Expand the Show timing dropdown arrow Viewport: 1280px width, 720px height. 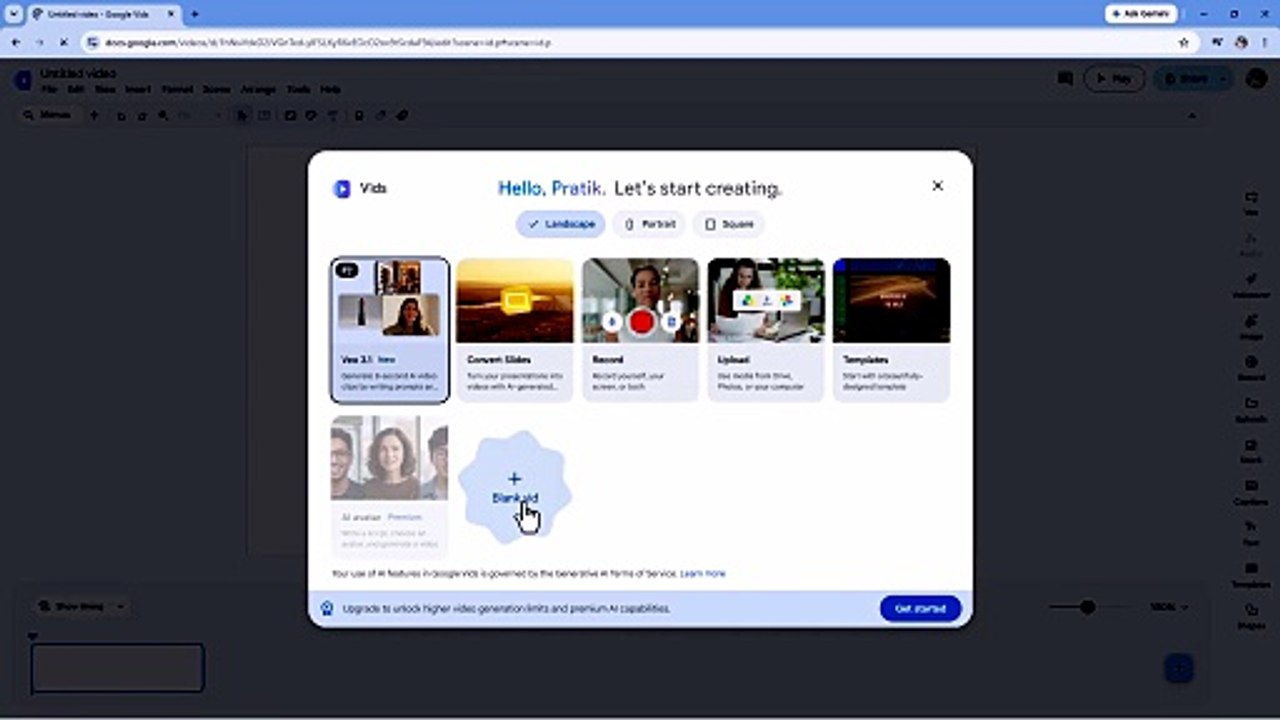(121, 606)
